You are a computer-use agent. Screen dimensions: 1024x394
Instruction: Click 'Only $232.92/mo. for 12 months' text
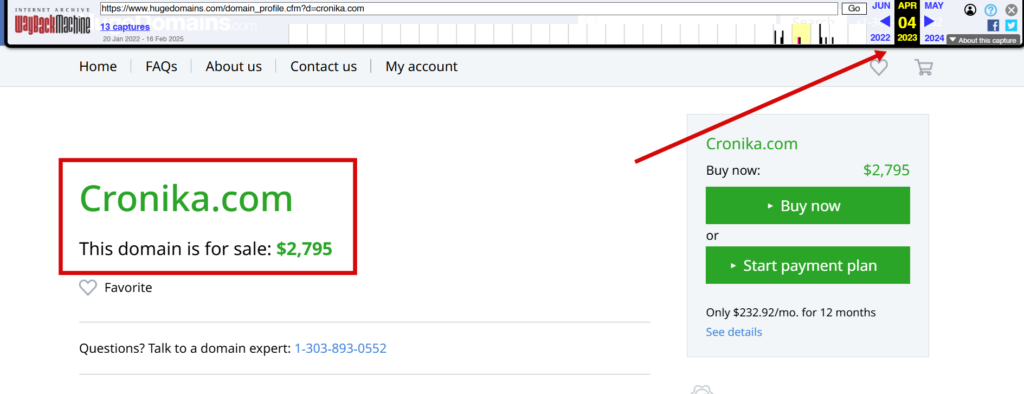coord(791,312)
